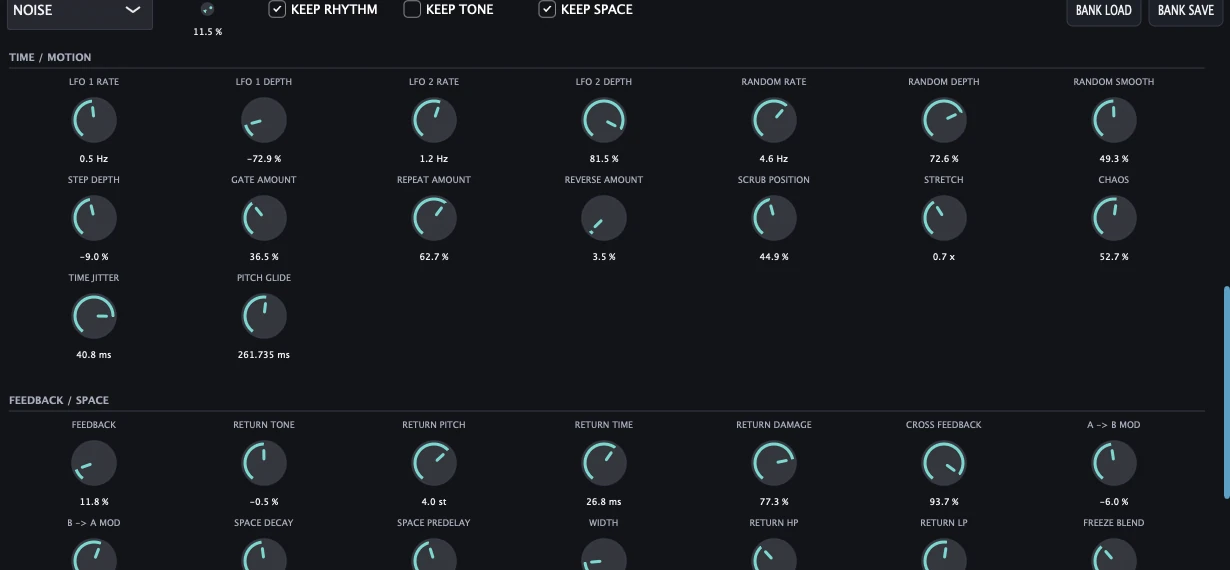The height and width of the screenshot is (570, 1230).
Task: Click the 4.6 Hz random rate value
Action: click(x=774, y=159)
